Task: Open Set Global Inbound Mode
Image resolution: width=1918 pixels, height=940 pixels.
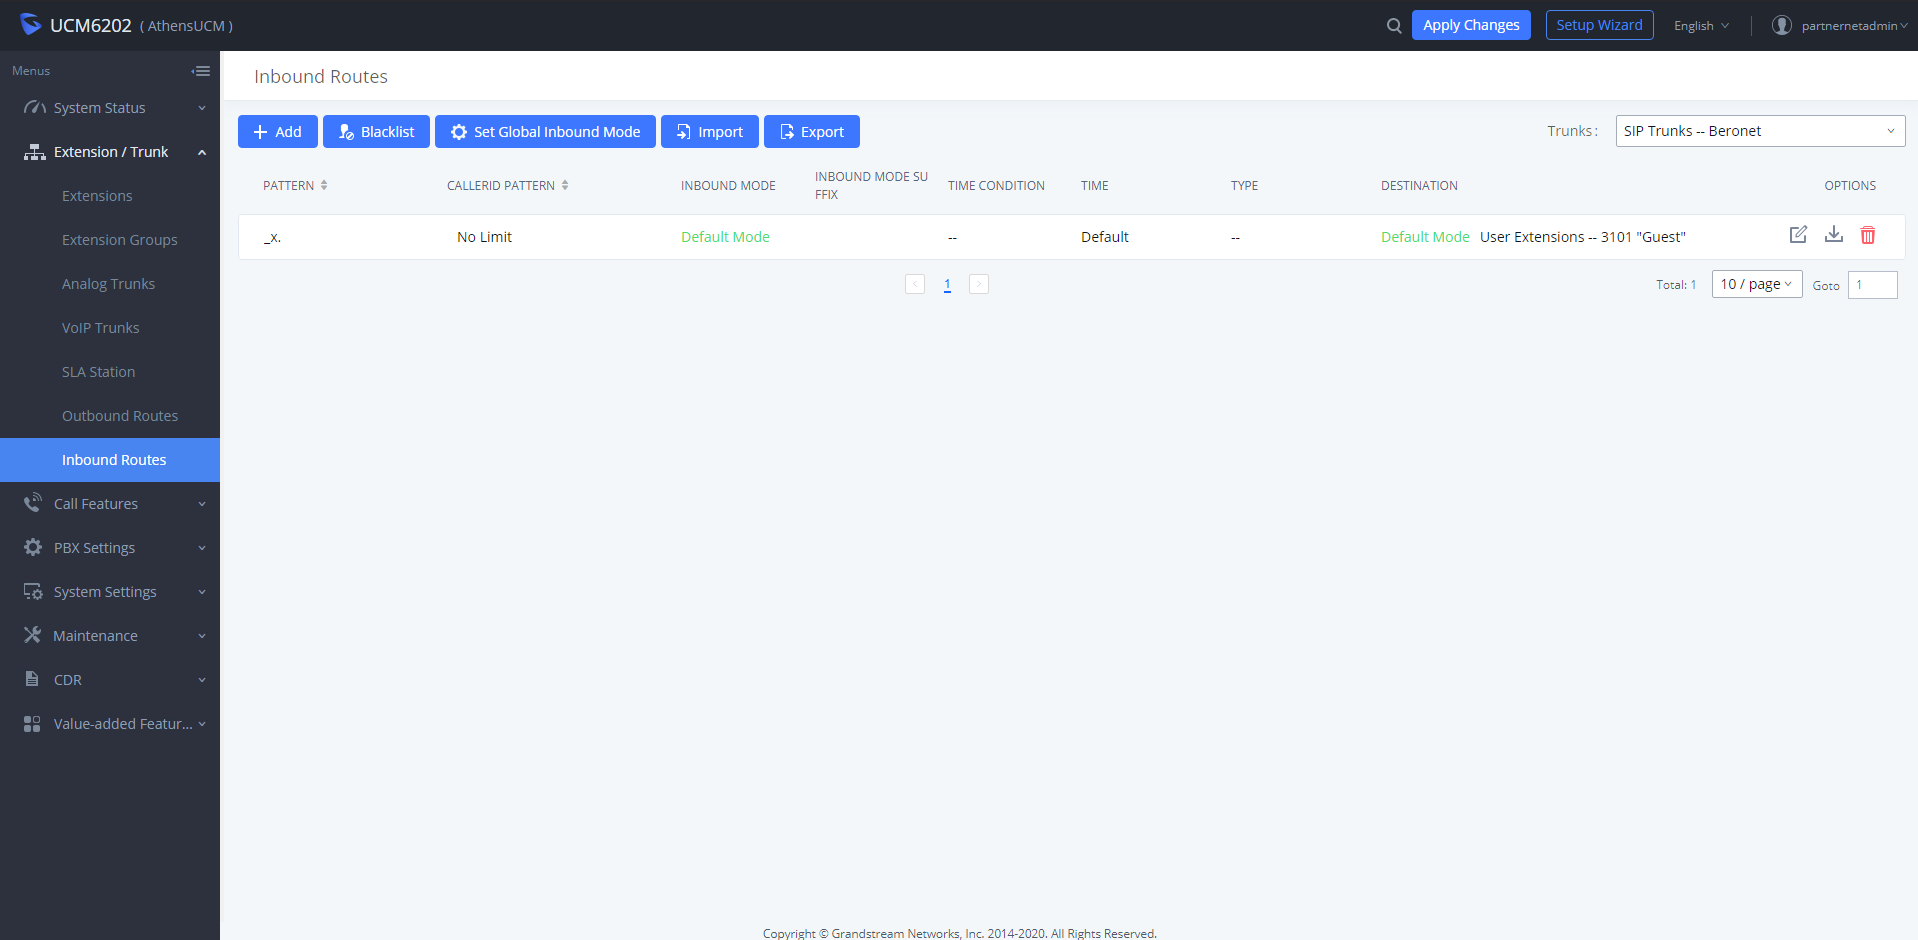Action: (x=545, y=132)
